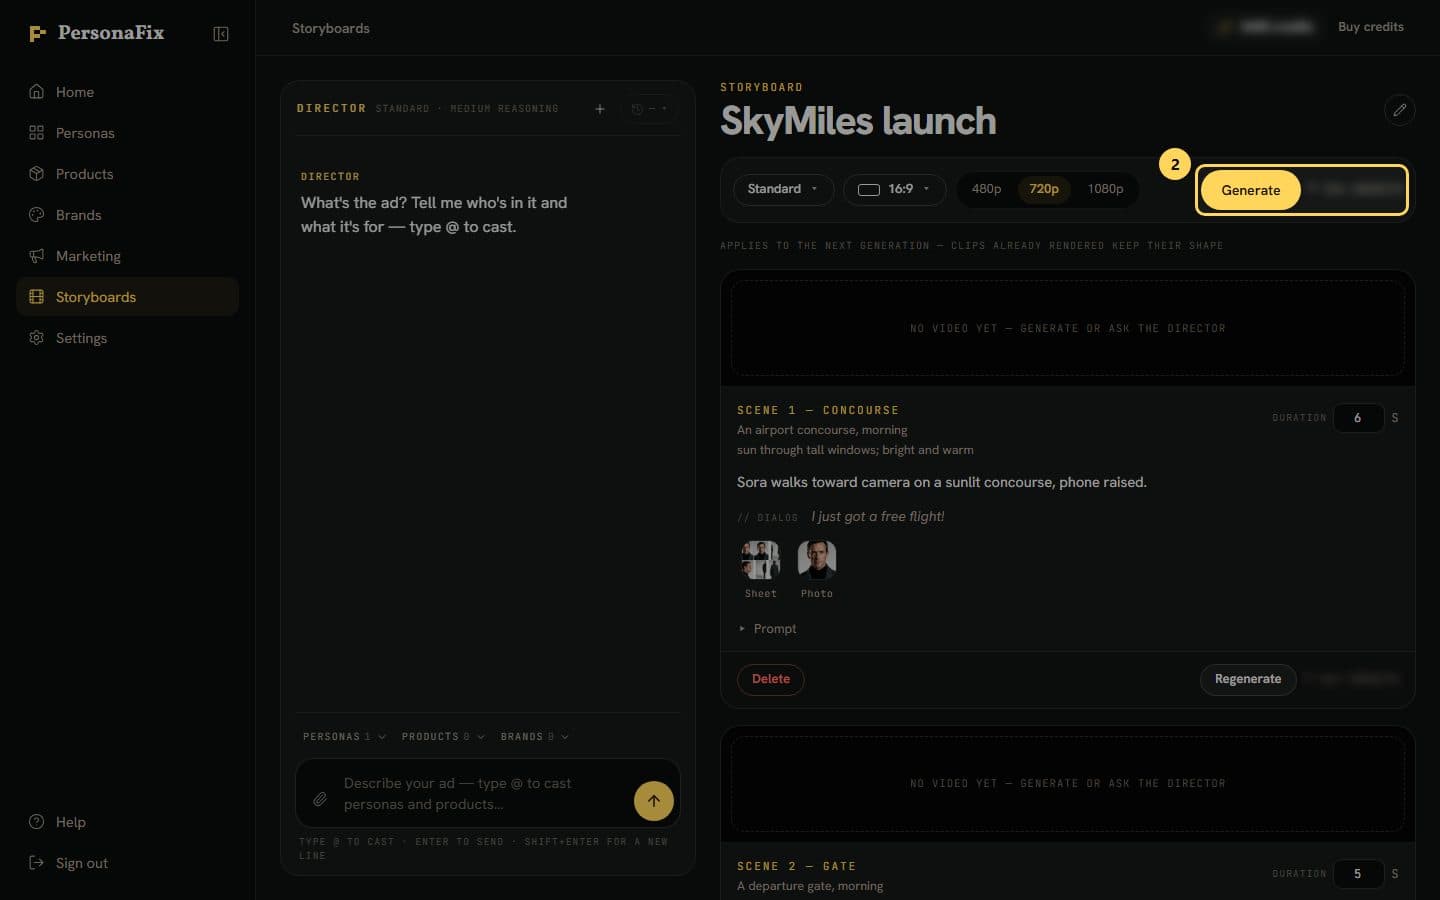Click the PersonaFix logo
Screen dimensions: 1440x900
96,33
